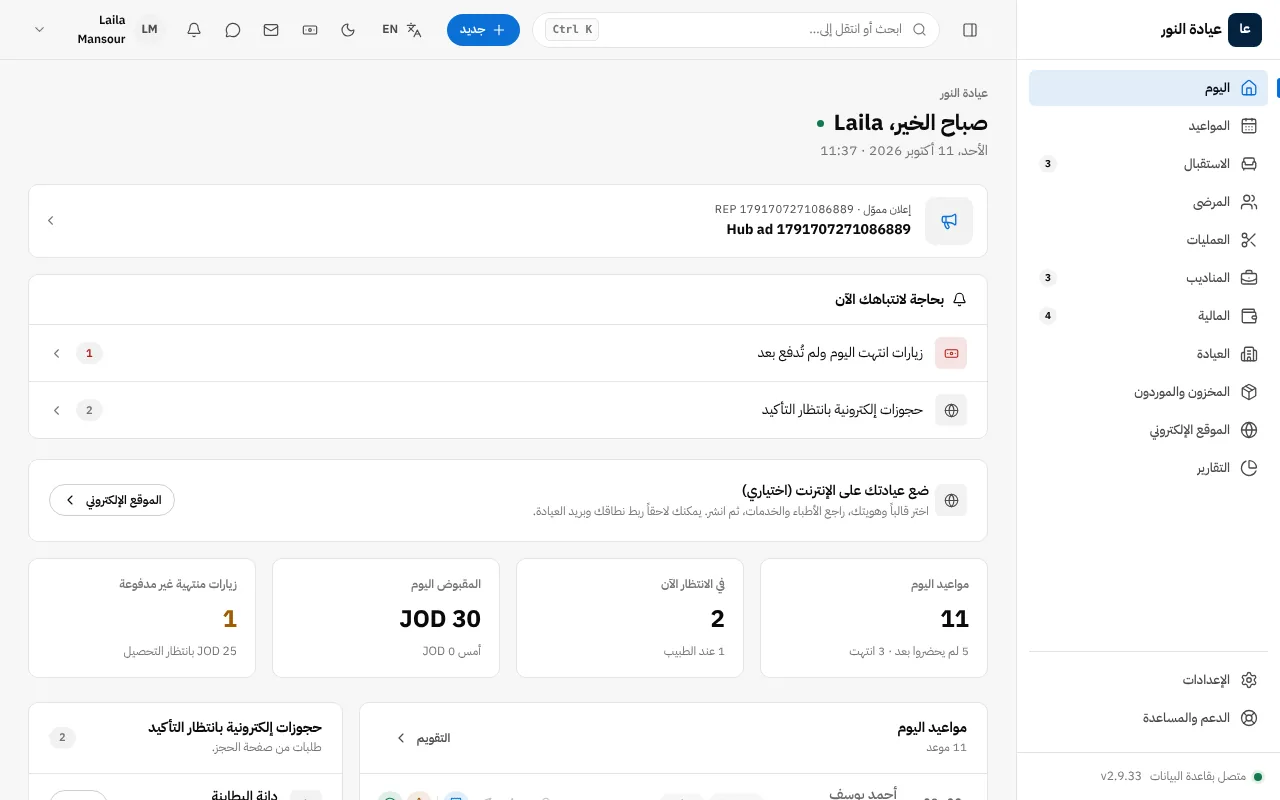The width and height of the screenshot is (1280, 800).
Task: Click the العيادة building icon
Action: point(1249,354)
